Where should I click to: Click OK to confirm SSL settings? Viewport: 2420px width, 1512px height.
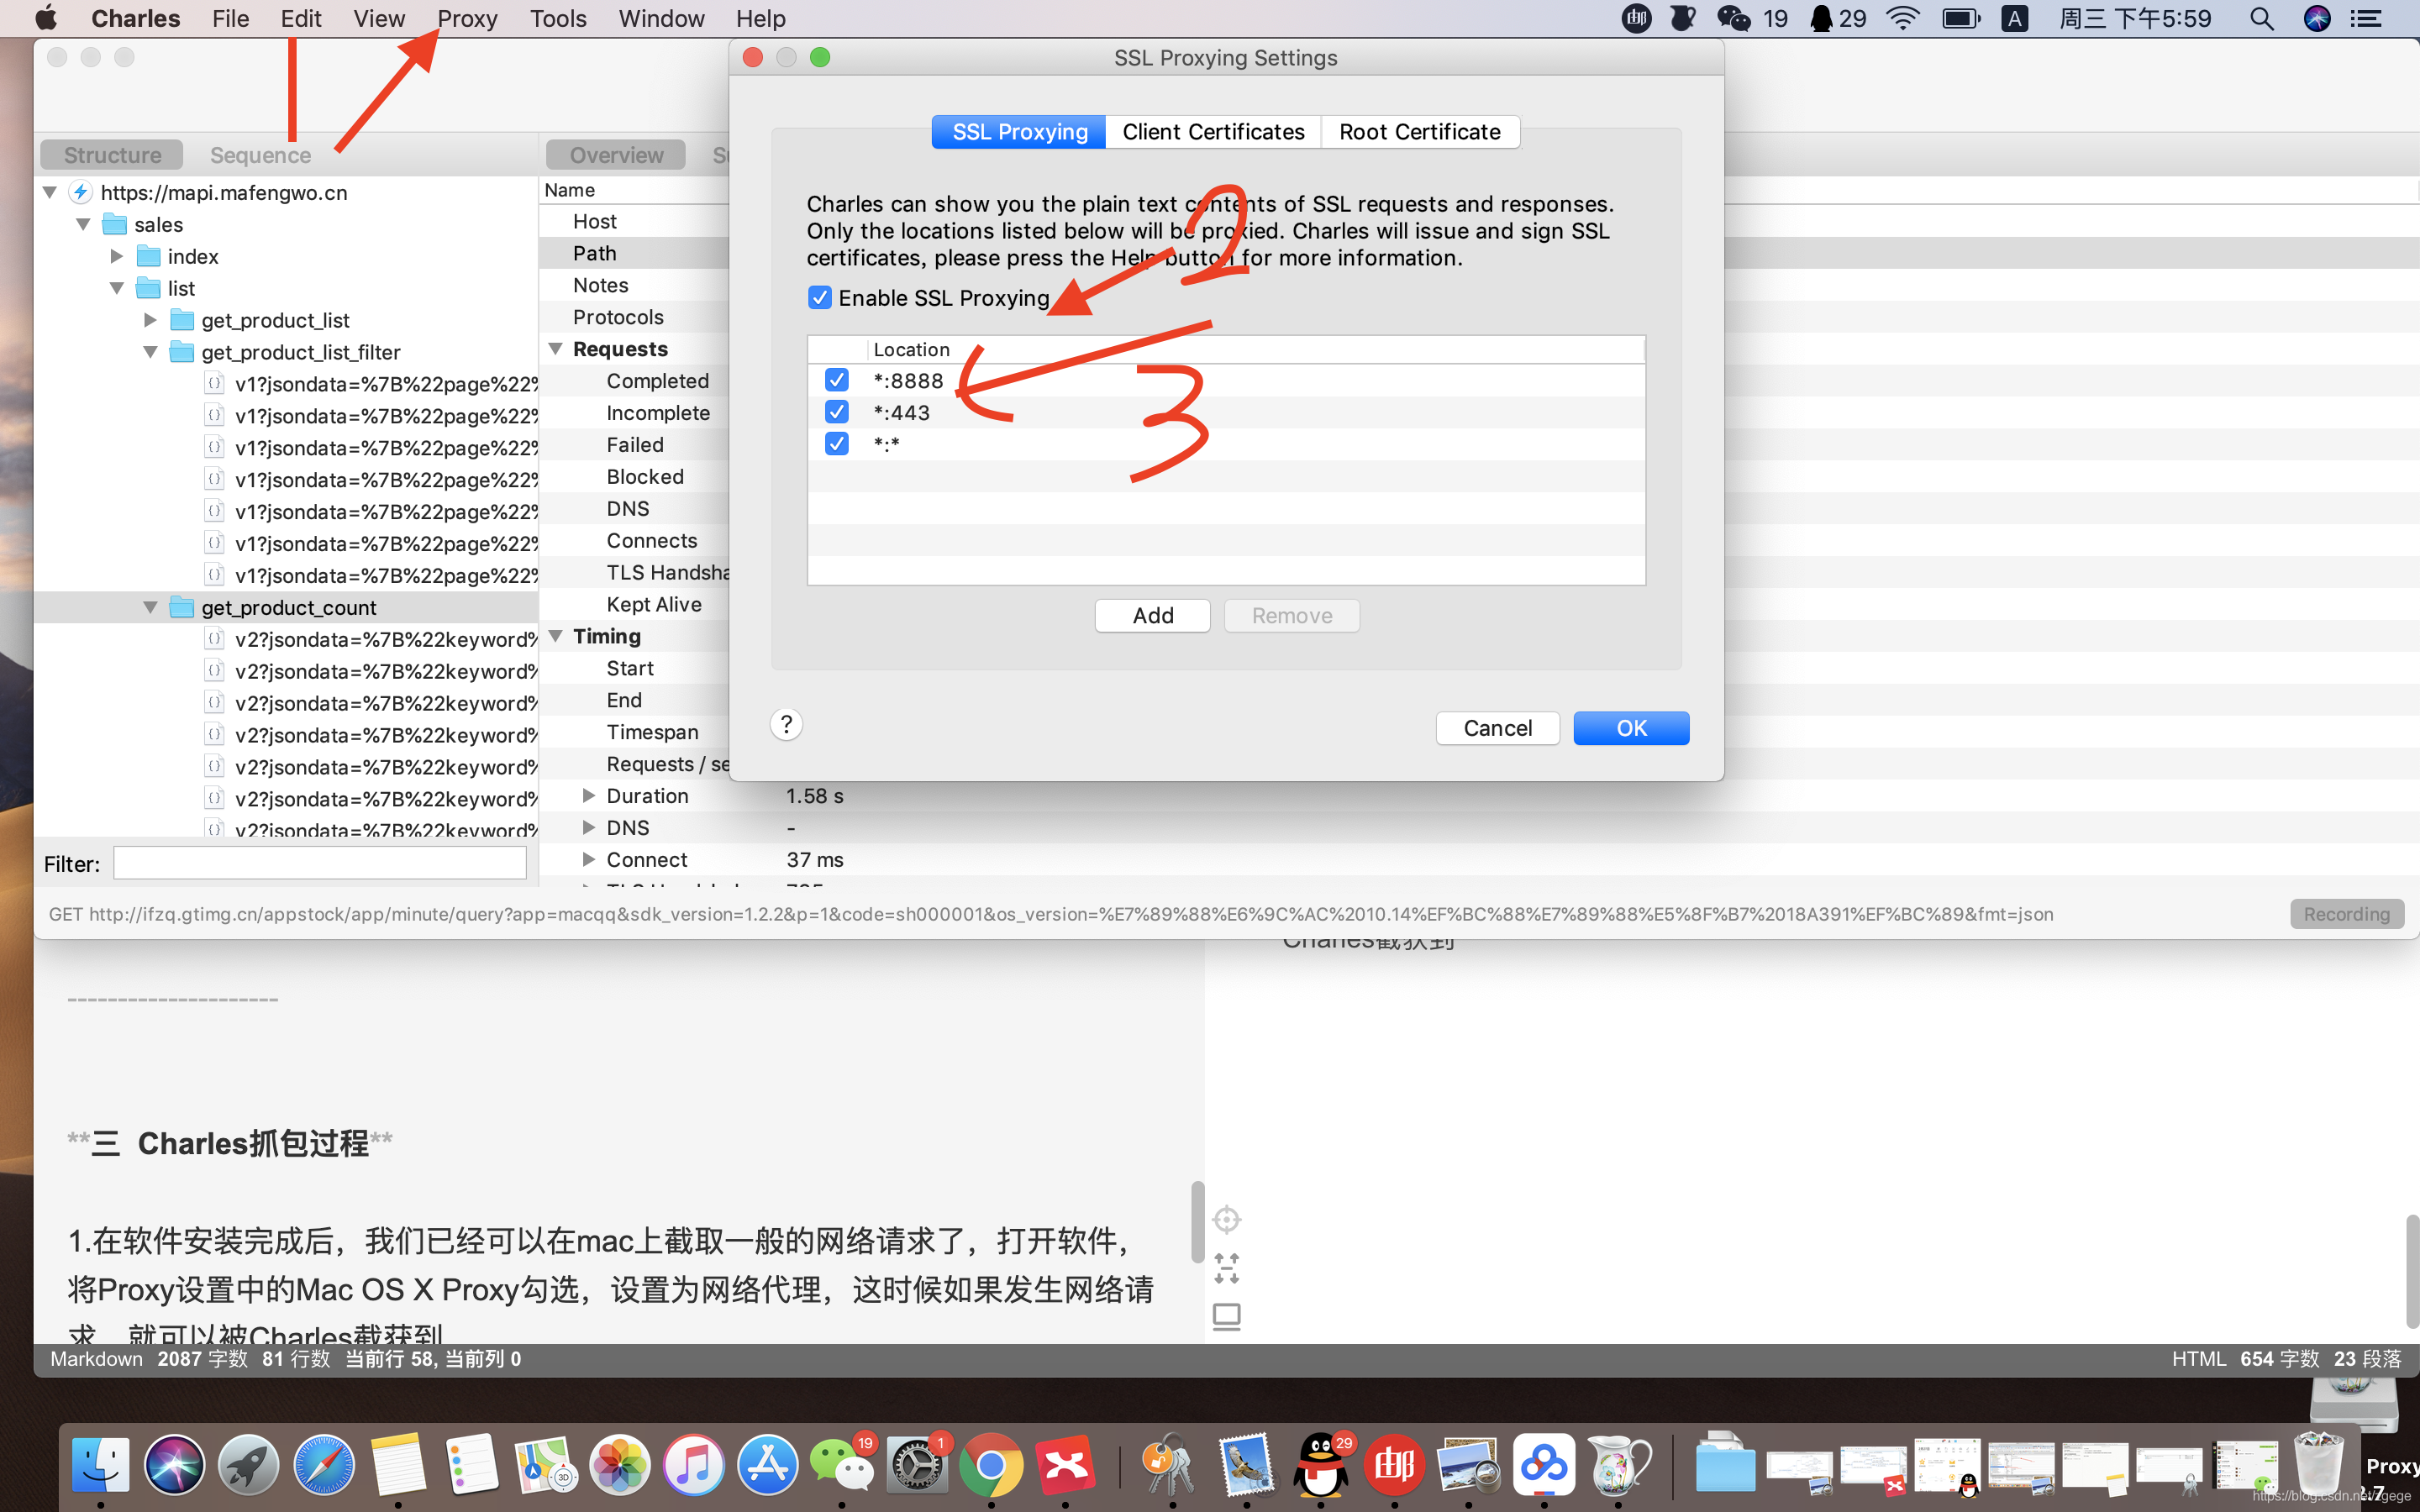(x=1631, y=728)
